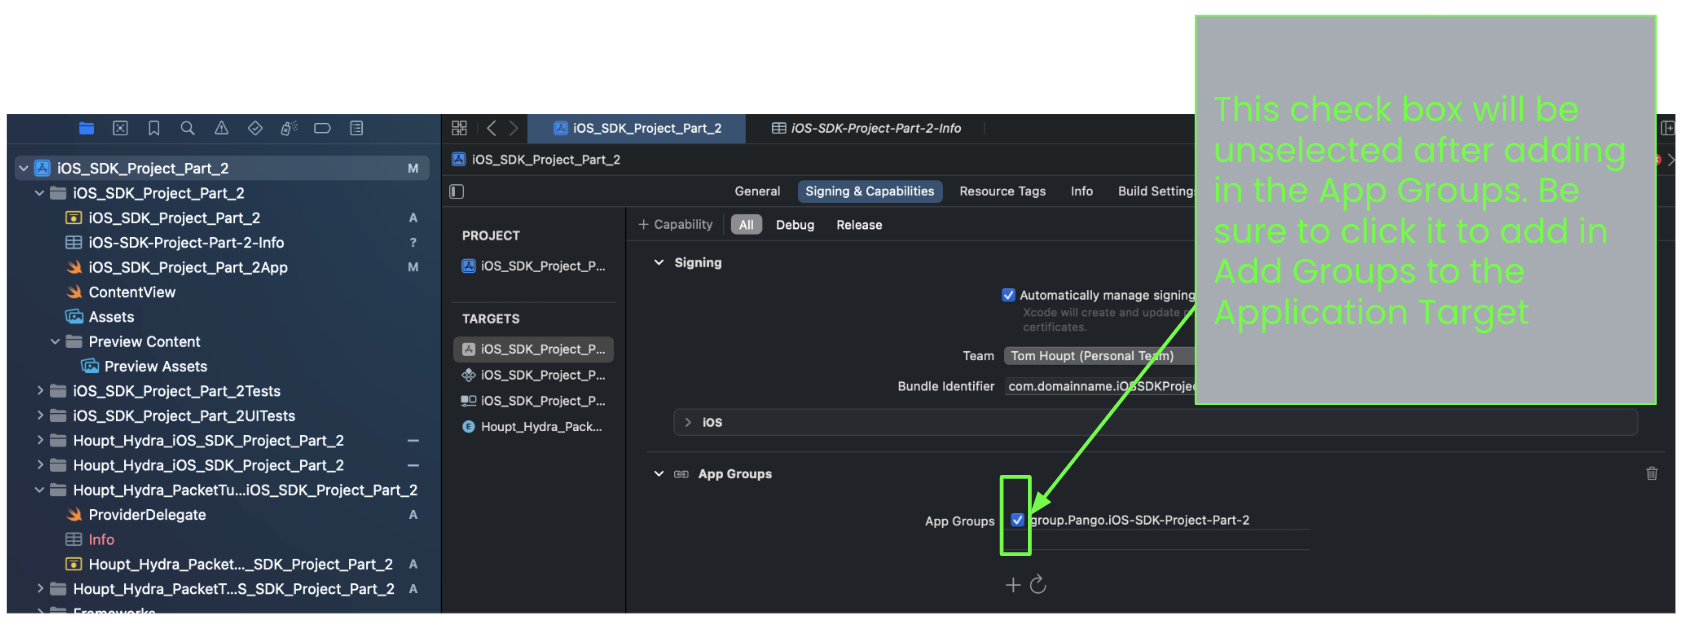Screen dimensions: 1688x644
Task: Toggle the project/targets sidebar icon
Action: pos(457,191)
